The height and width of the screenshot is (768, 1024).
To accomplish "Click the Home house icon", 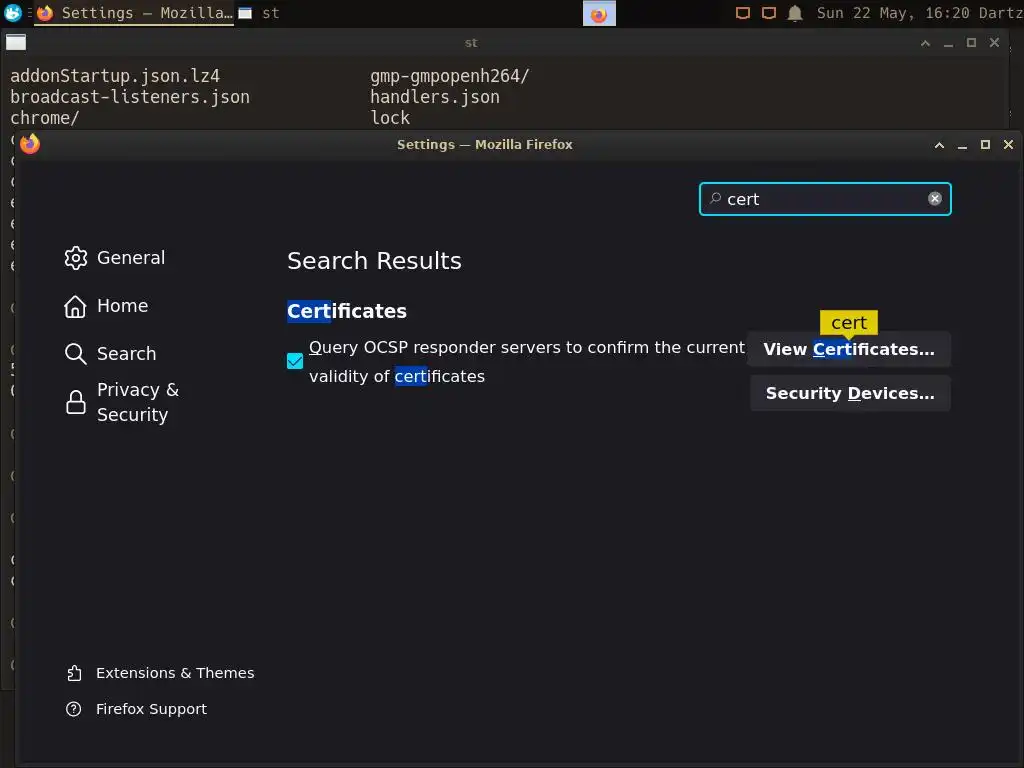I will pyautogui.click(x=75, y=306).
